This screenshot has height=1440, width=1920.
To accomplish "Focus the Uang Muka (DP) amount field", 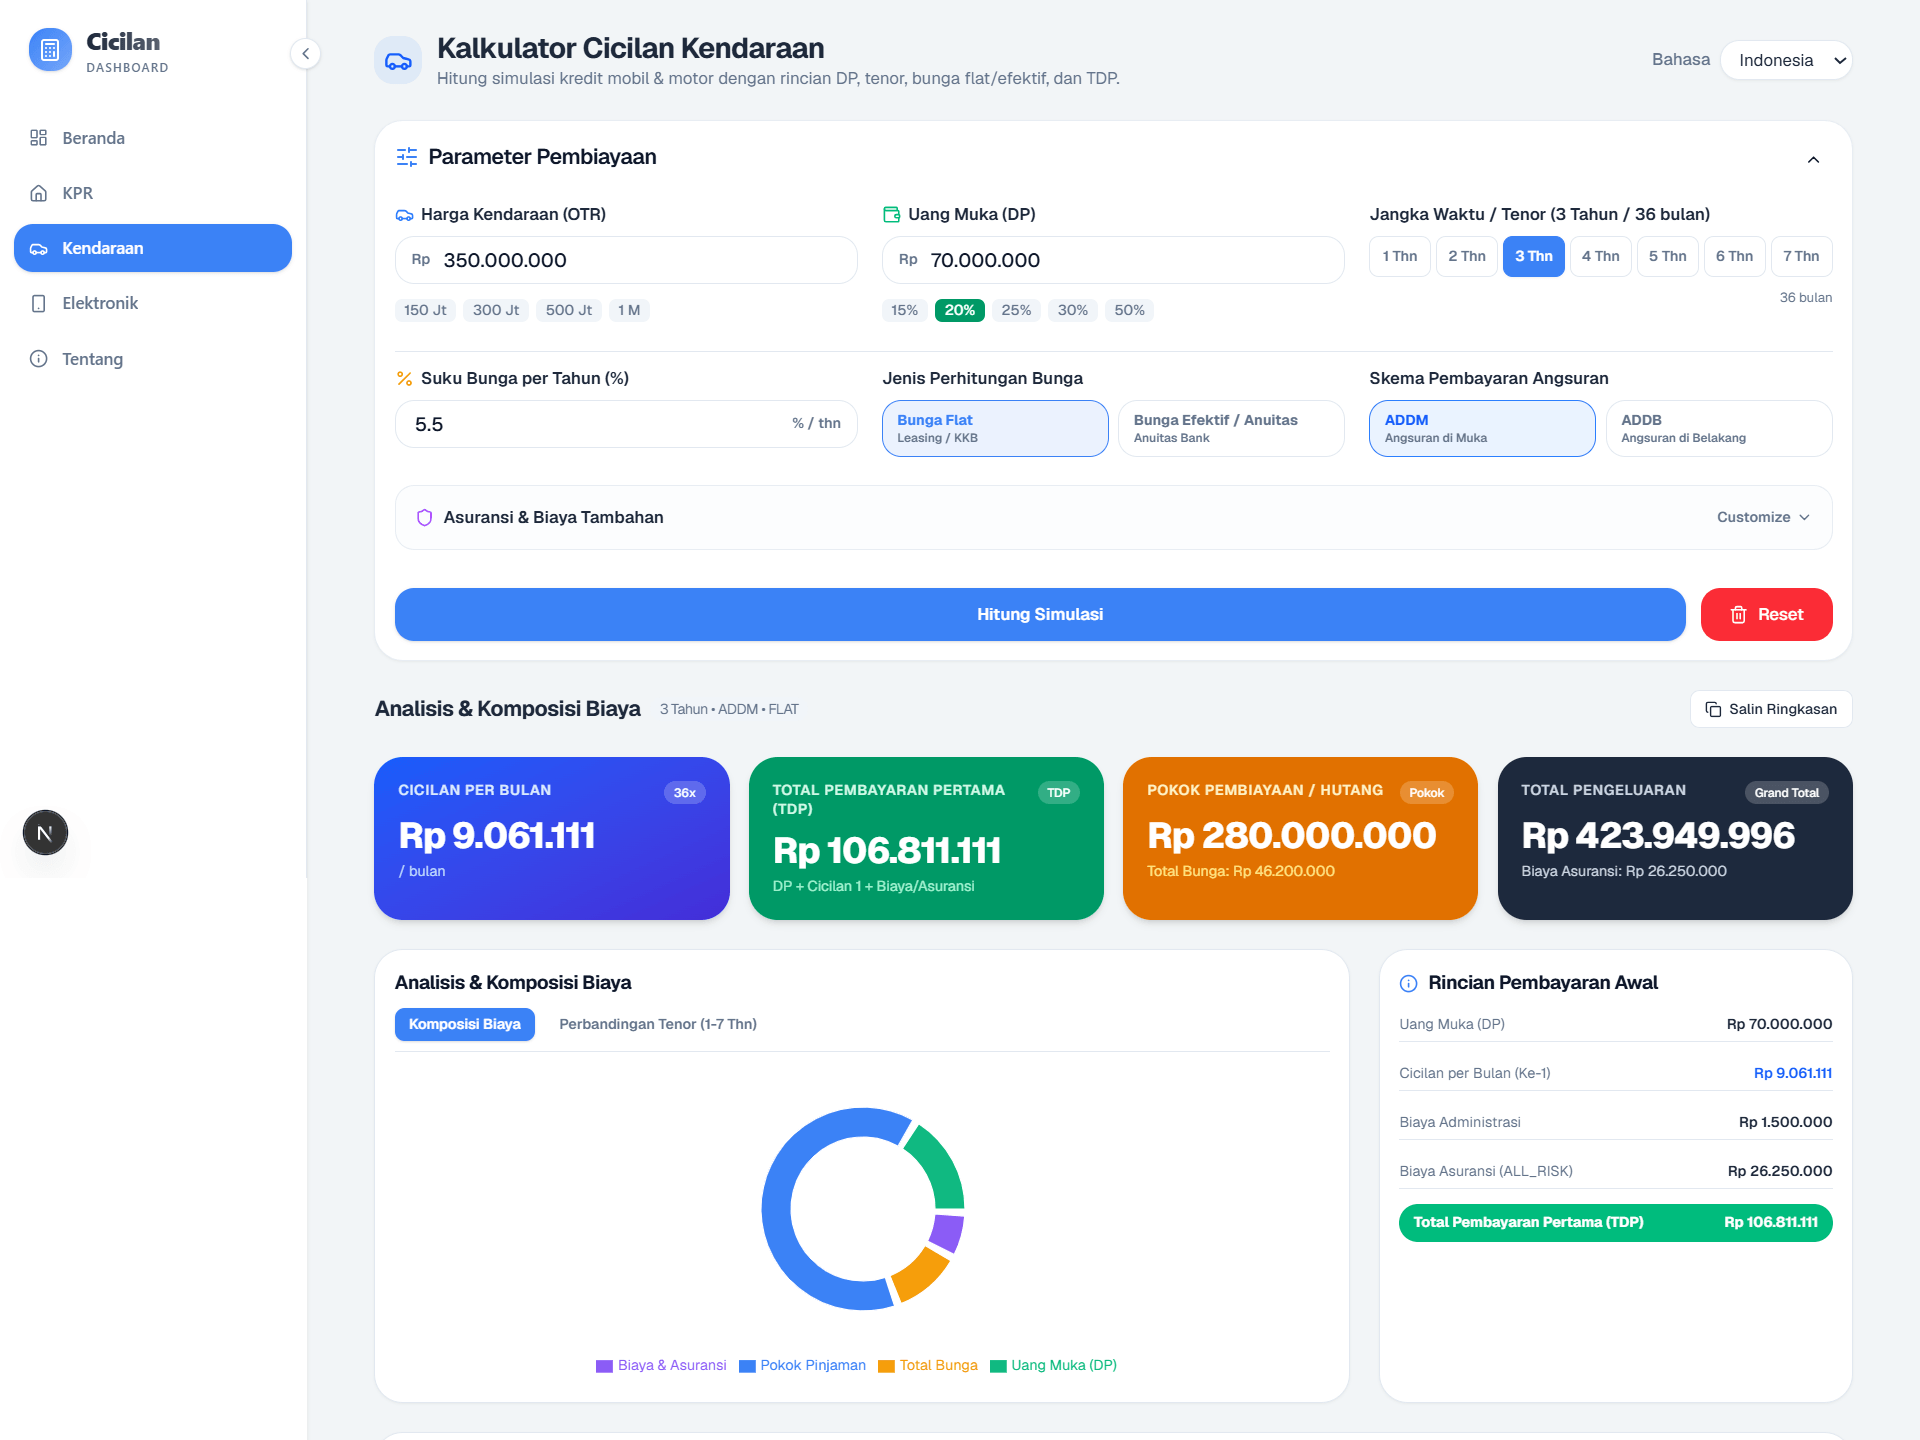I will click(x=1113, y=260).
